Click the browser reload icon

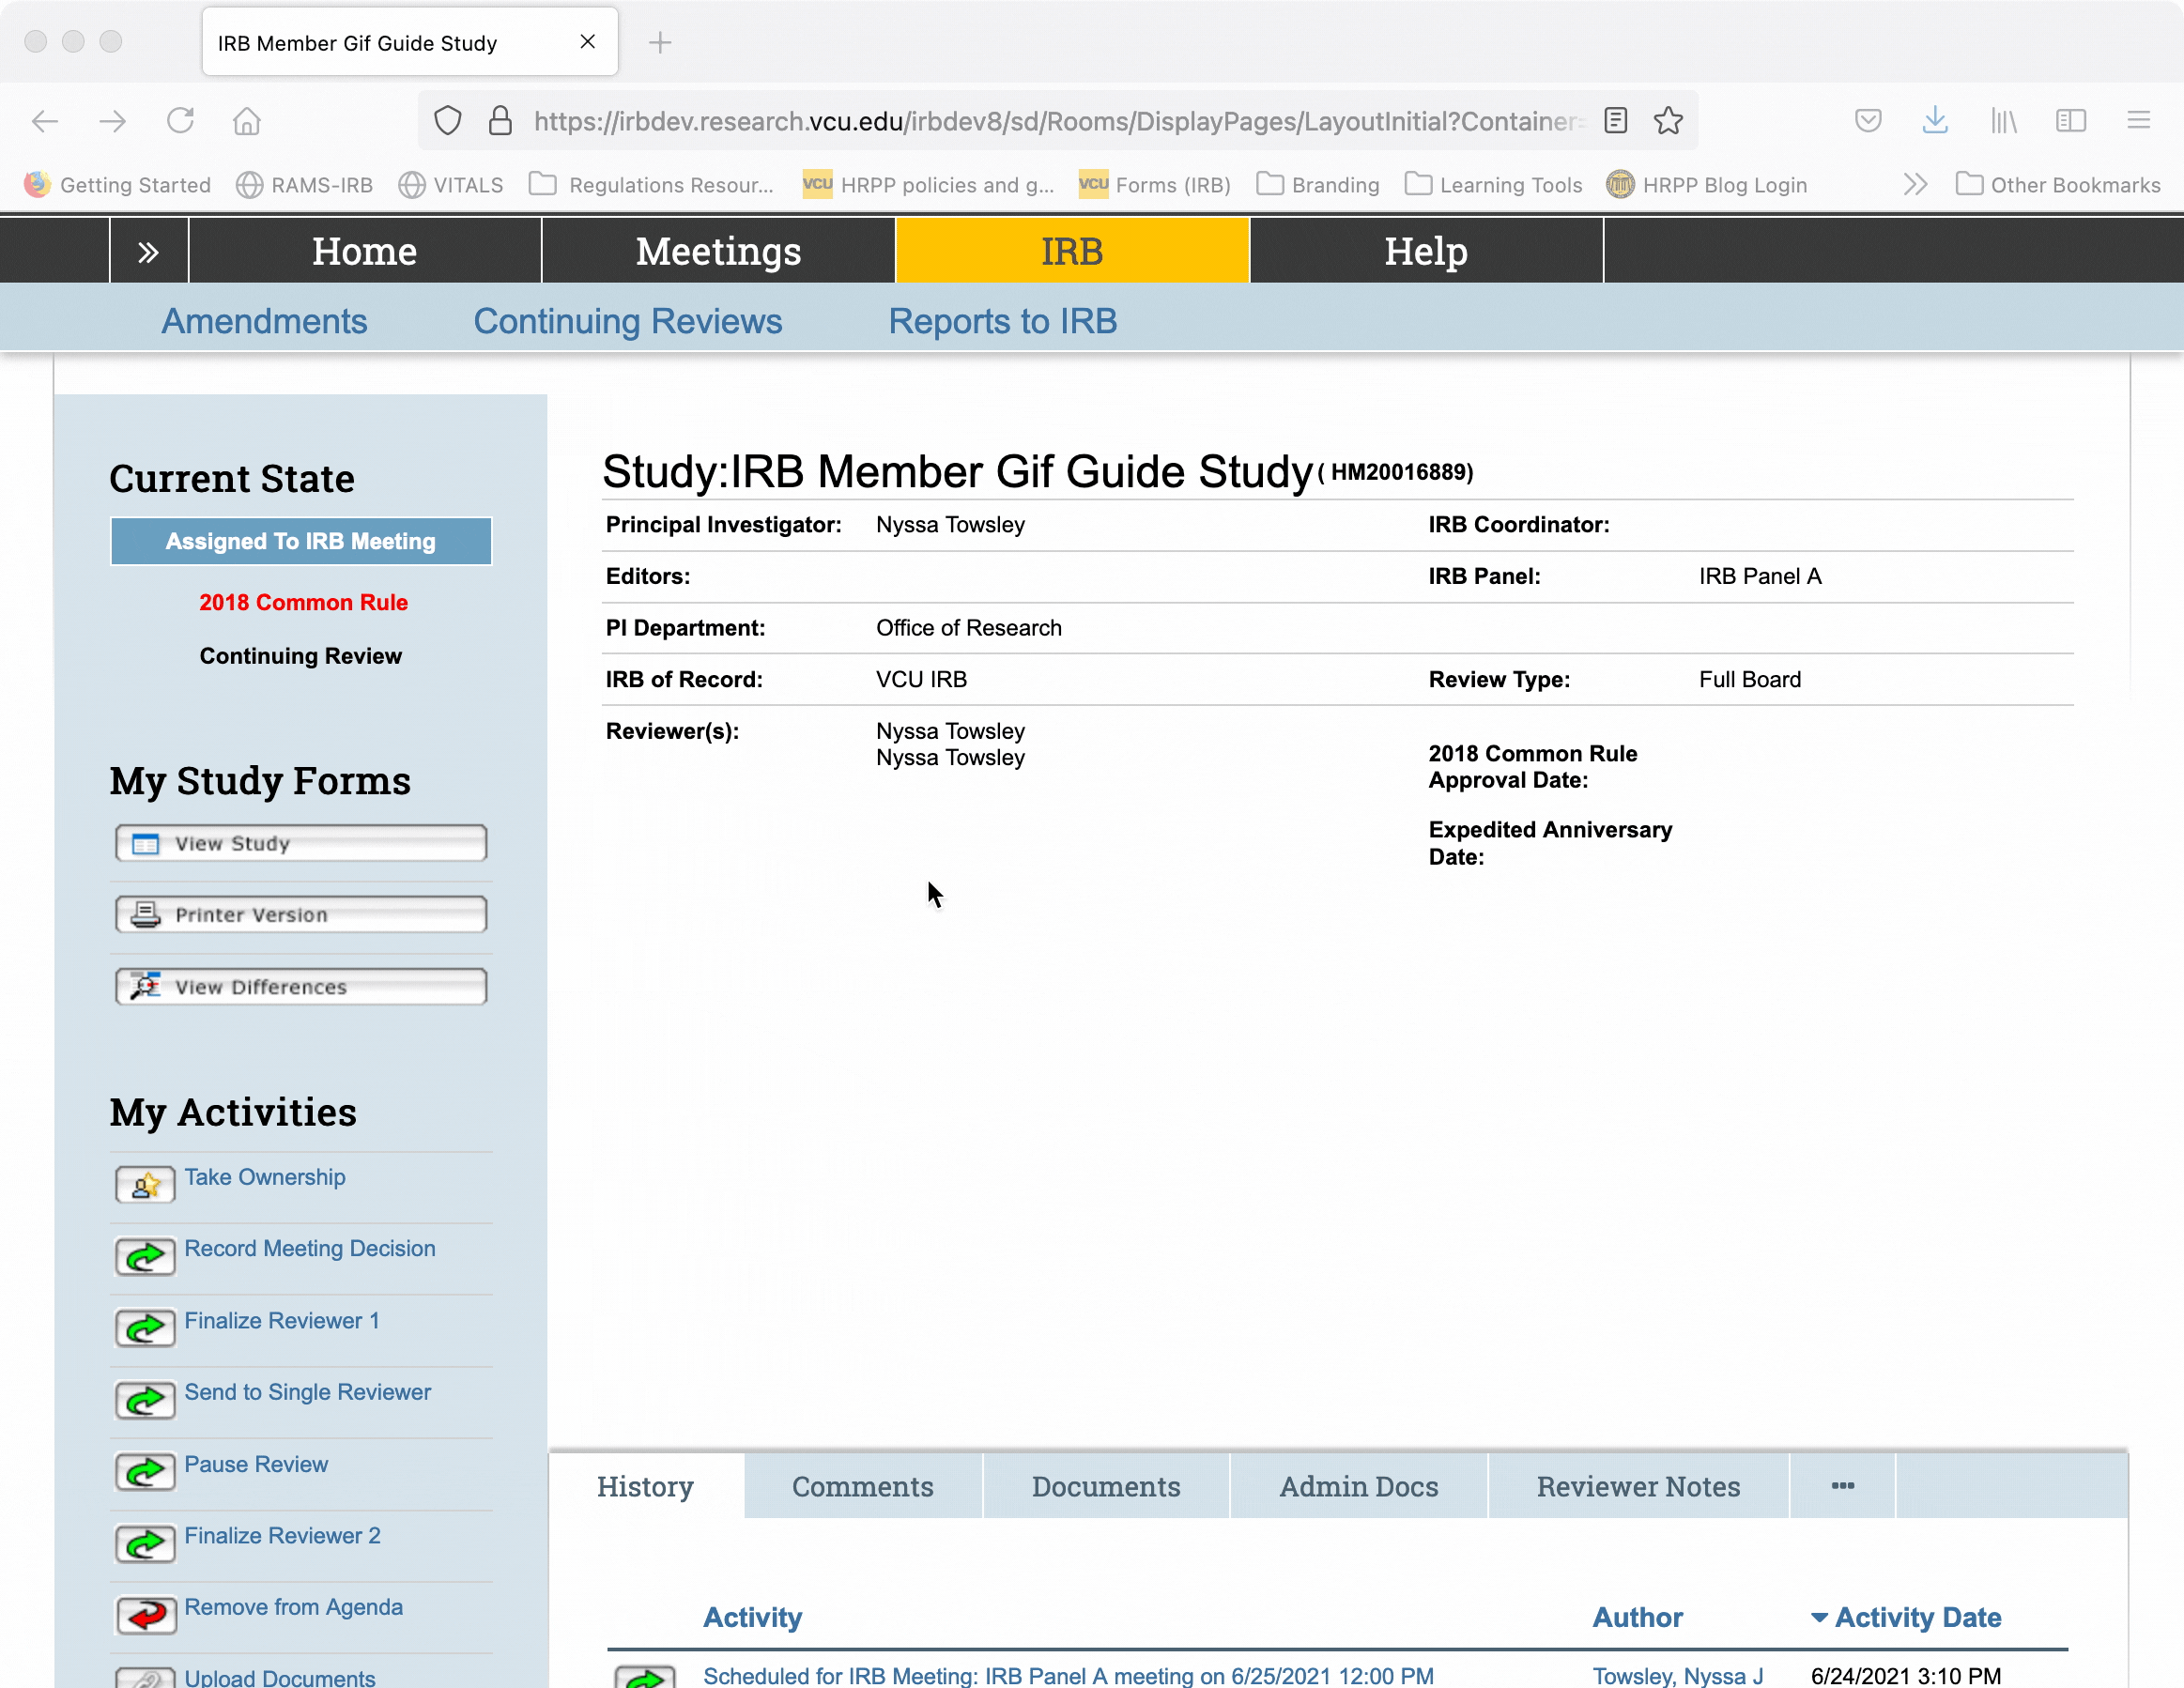[180, 121]
